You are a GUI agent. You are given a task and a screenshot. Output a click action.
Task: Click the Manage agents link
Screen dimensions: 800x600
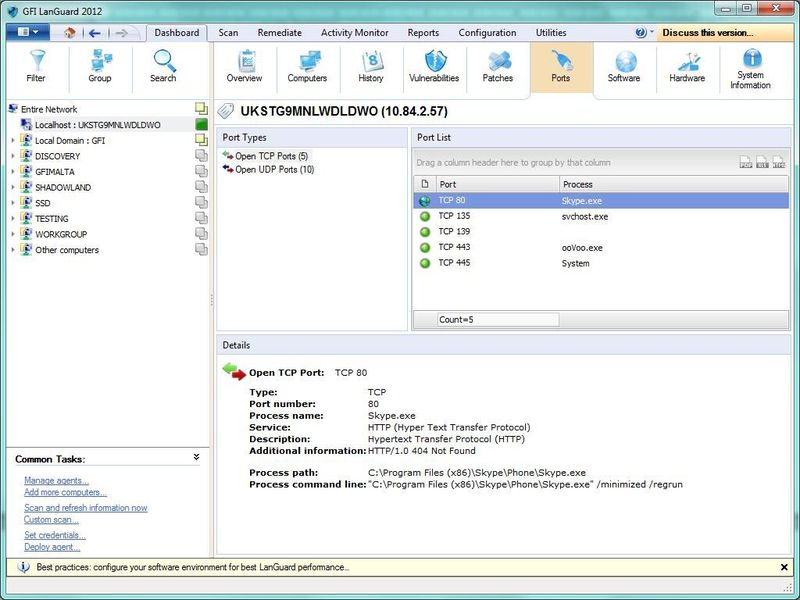56,481
